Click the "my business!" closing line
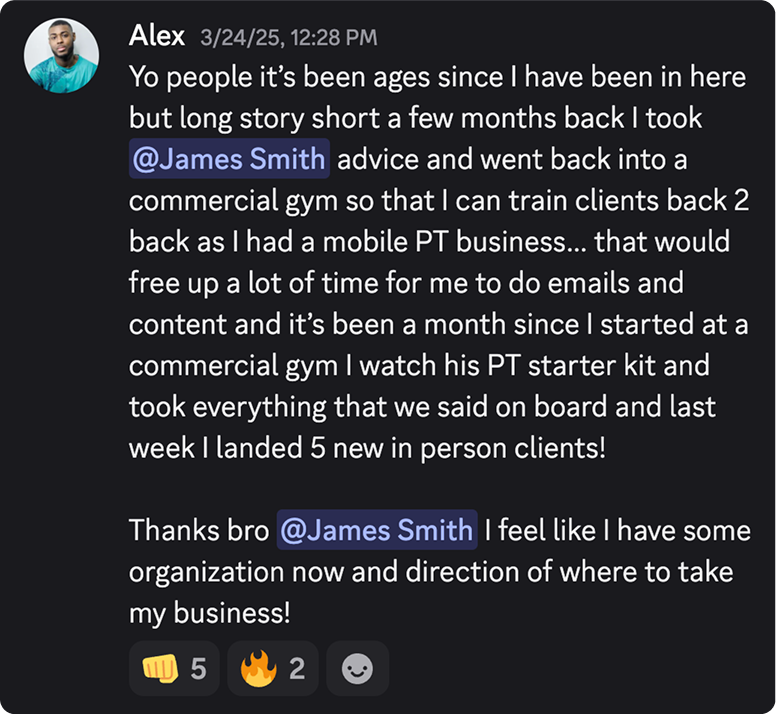Screen dimensions: 776x715 point(210,613)
